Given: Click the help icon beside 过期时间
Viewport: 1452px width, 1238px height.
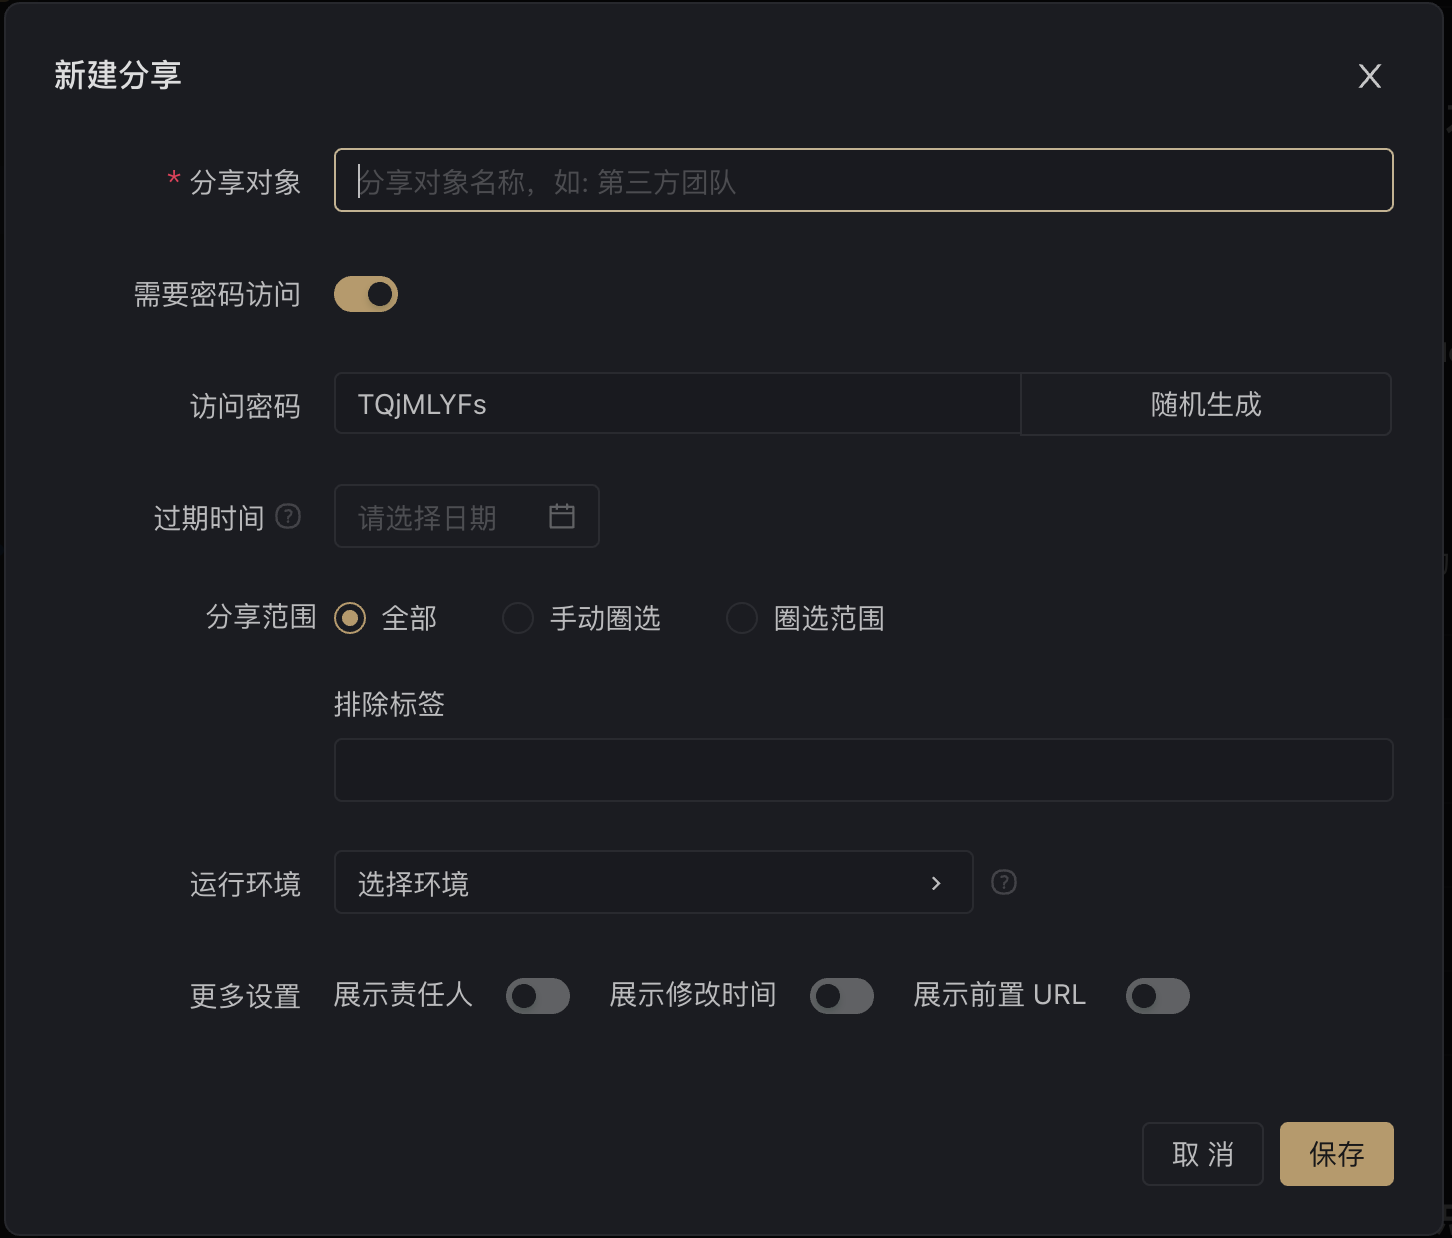Looking at the screenshot, I should click(x=288, y=516).
